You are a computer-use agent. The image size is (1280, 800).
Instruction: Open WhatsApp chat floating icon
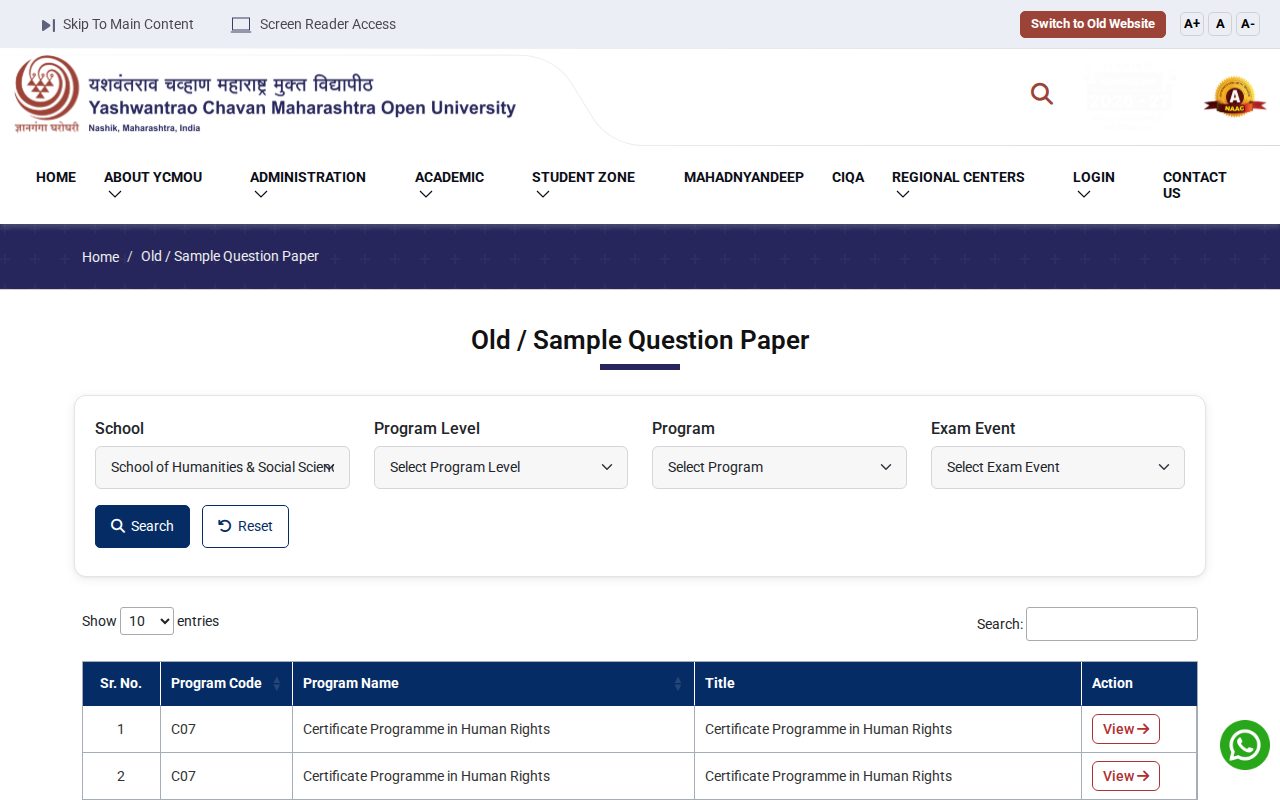tap(1245, 745)
